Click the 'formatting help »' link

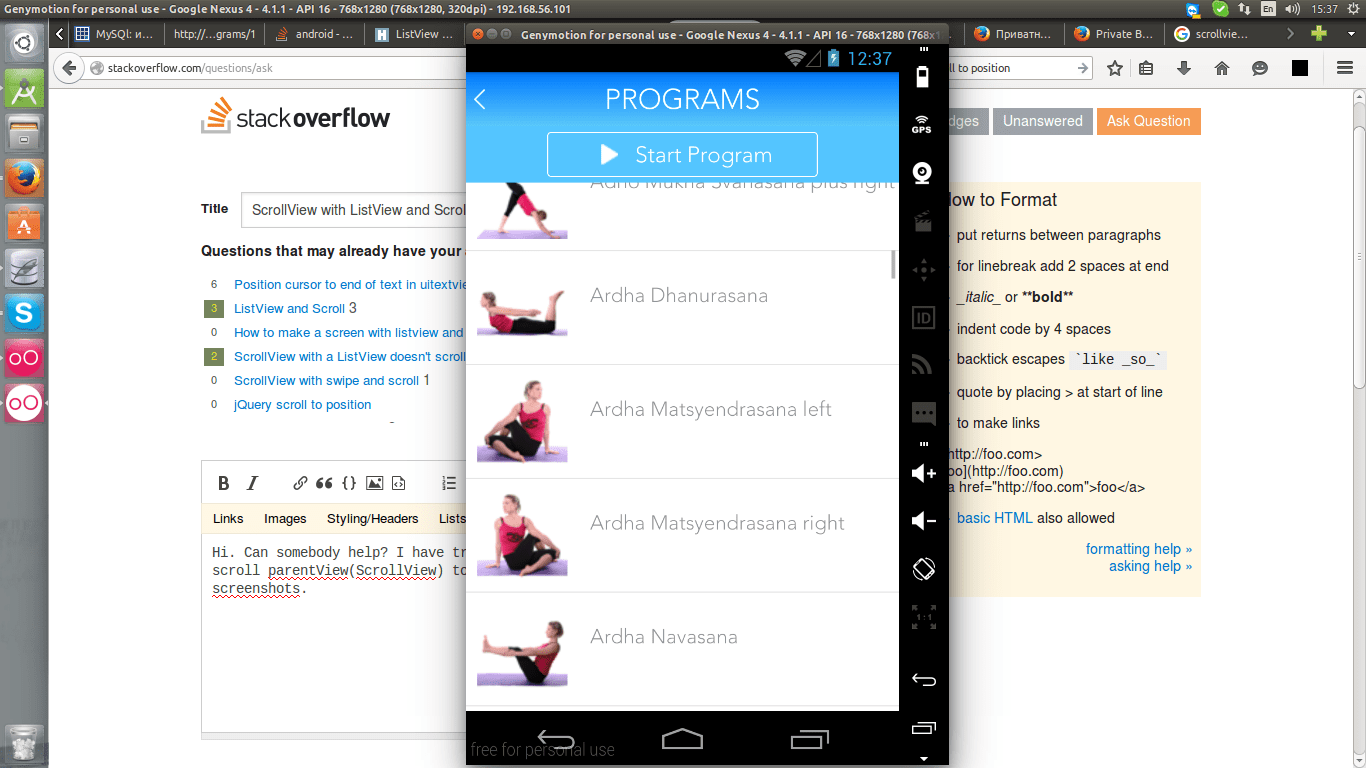click(x=1139, y=549)
